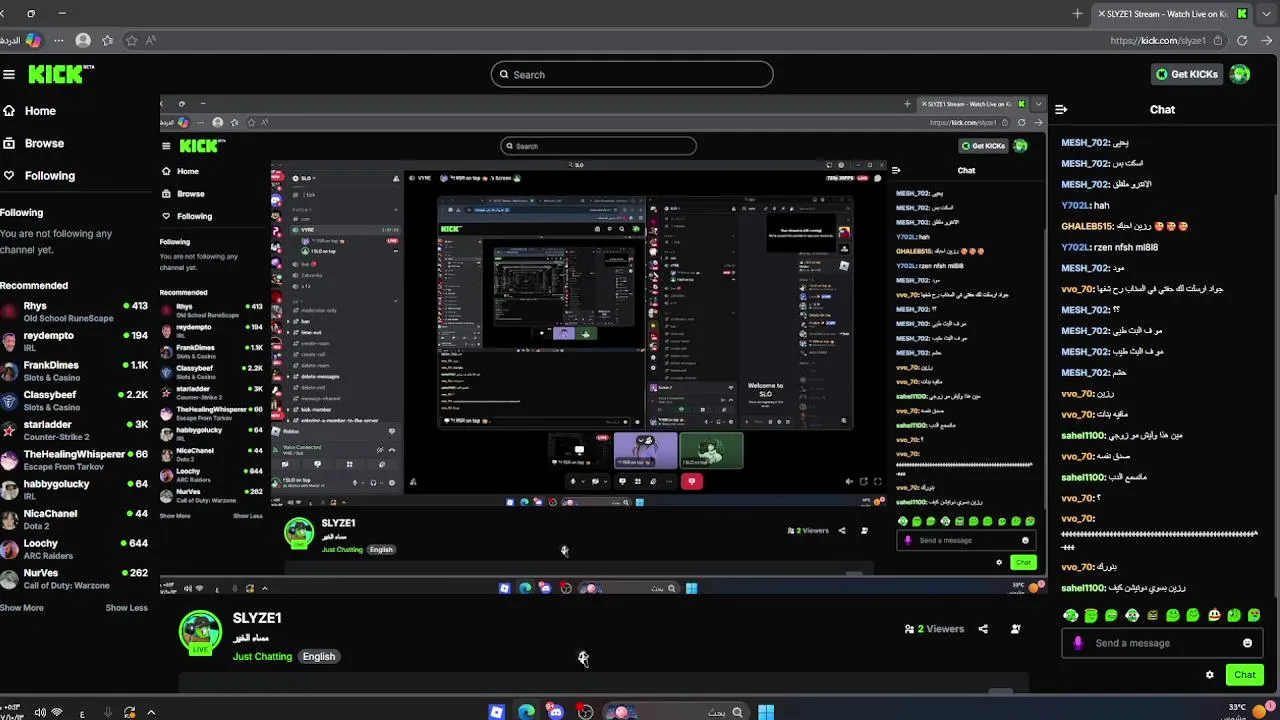Open your Kick account avatar in the top header
The image size is (1280, 720).
pyautogui.click(x=1240, y=74)
